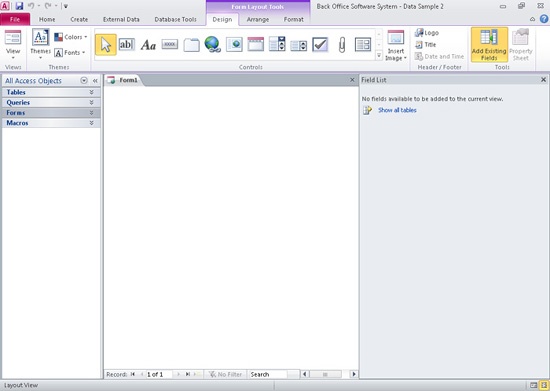Close the Field List pane
The image size is (550, 391).
tap(543, 80)
